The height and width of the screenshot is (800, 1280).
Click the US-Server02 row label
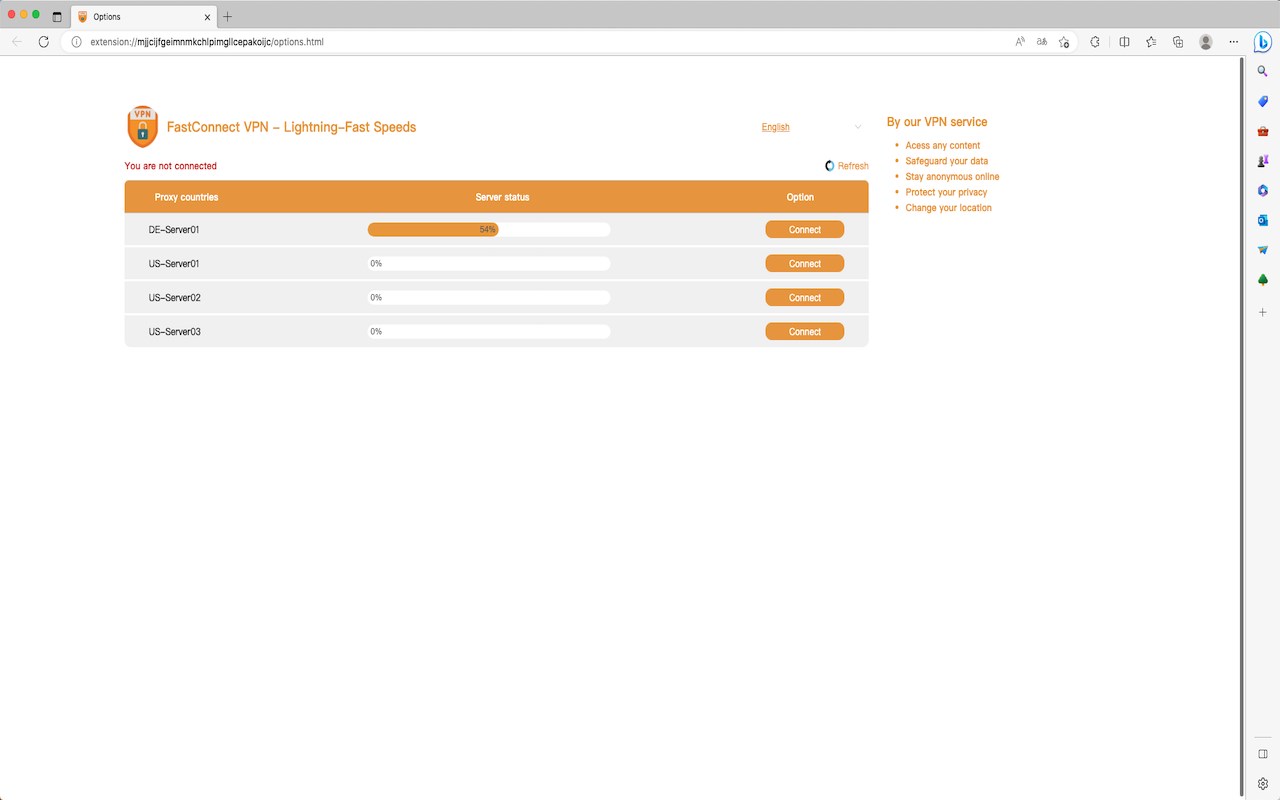point(175,298)
